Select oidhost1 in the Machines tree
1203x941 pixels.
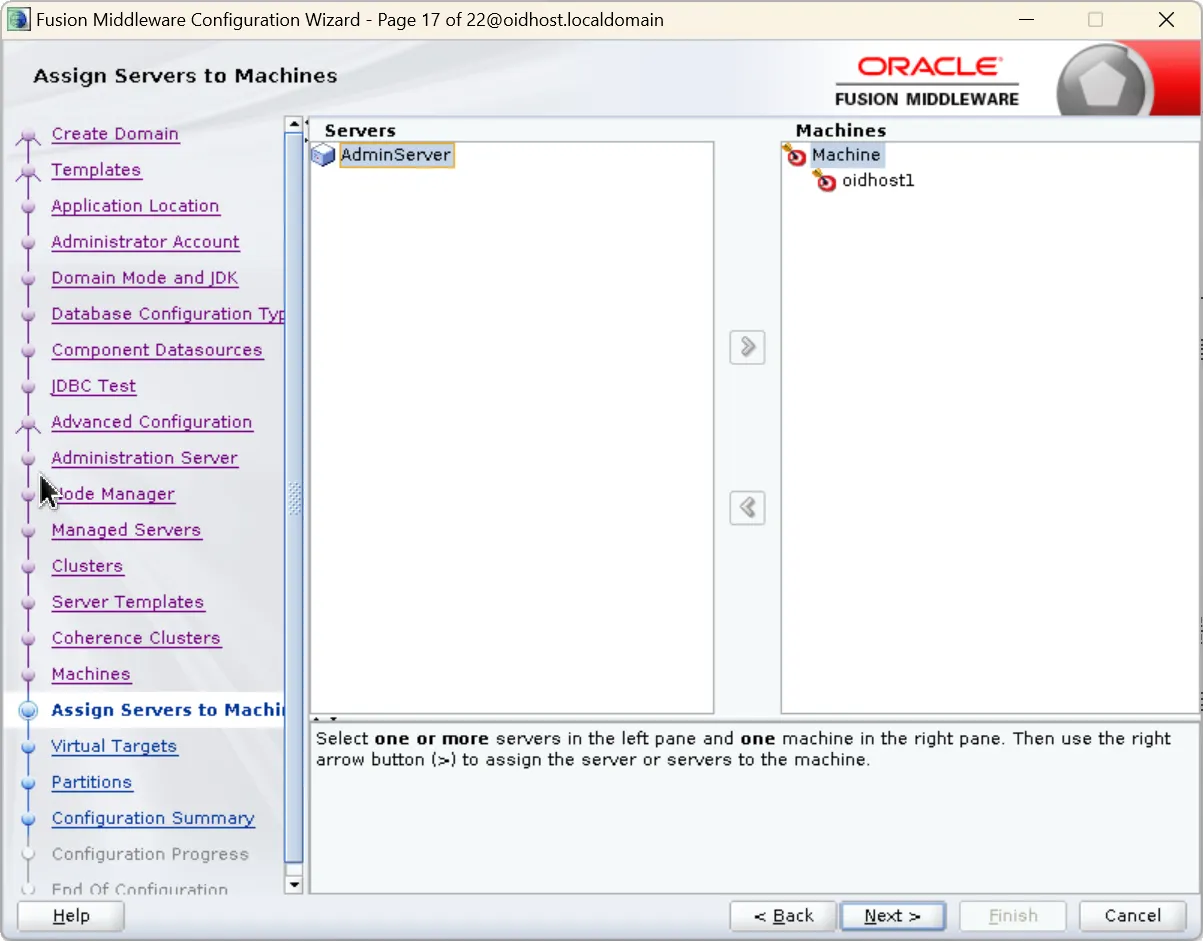(878, 181)
